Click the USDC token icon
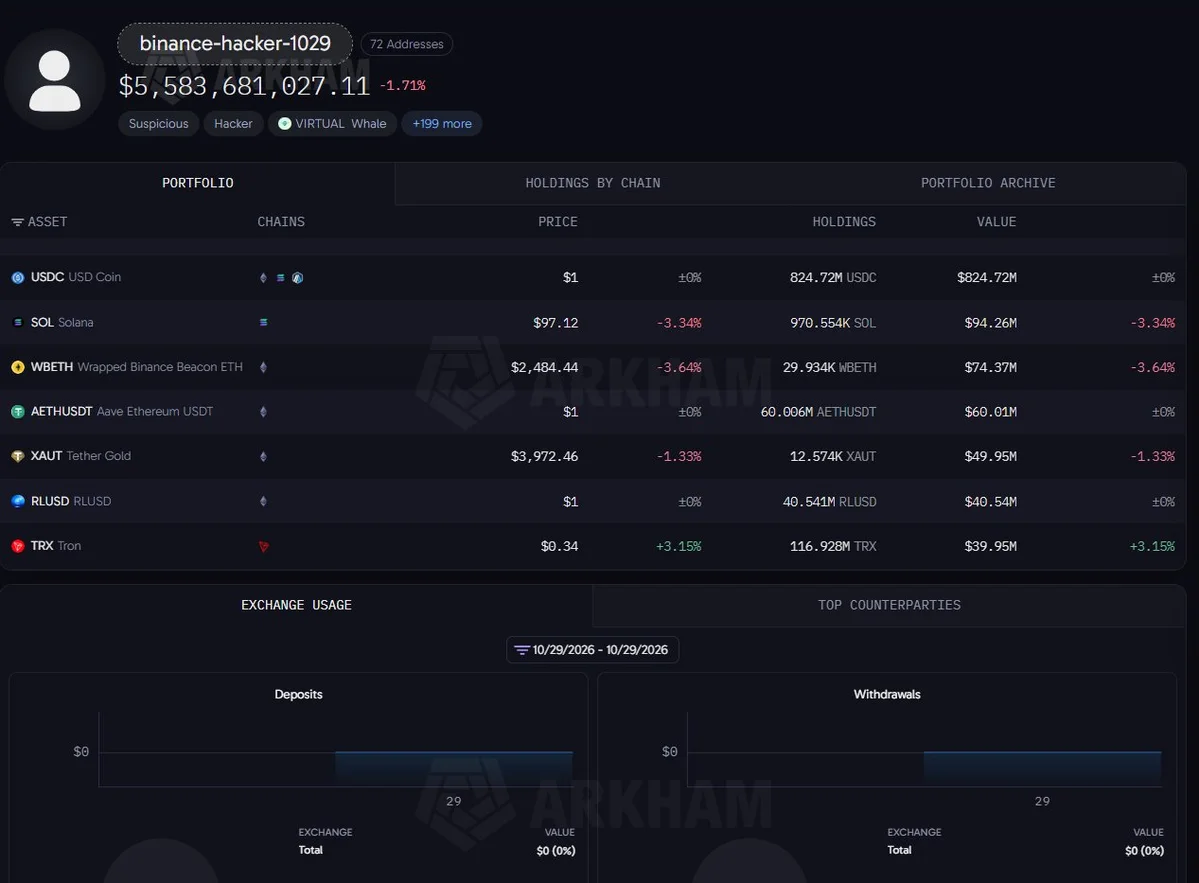Viewport: 1199px width, 883px height. 18,278
